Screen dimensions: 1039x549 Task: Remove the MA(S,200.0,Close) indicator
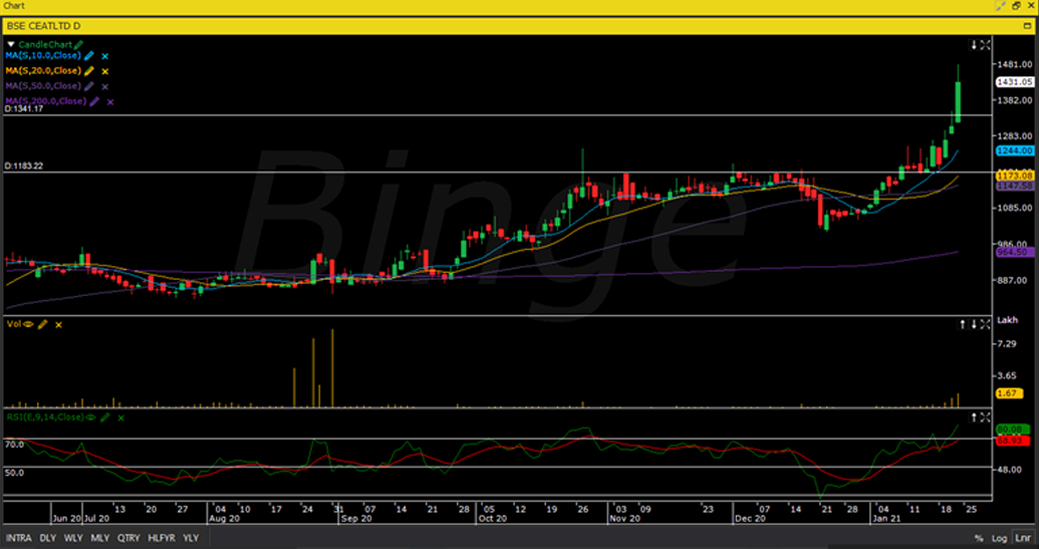[110, 102]
